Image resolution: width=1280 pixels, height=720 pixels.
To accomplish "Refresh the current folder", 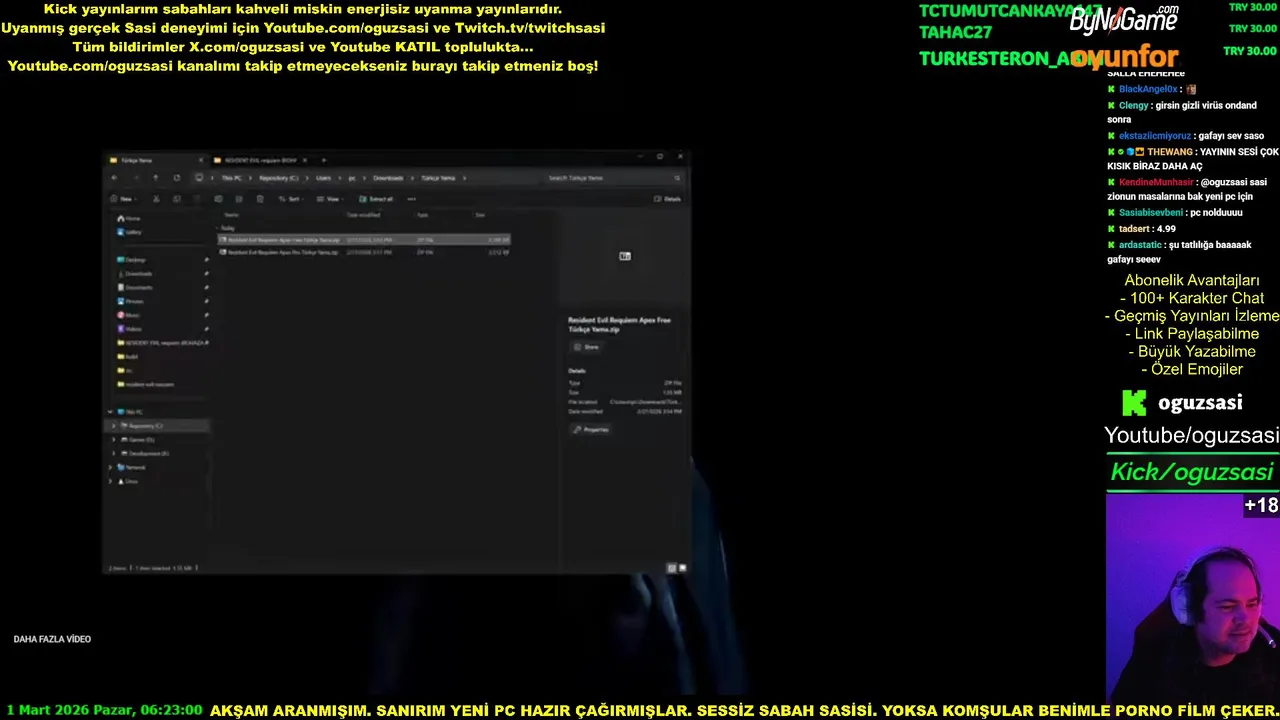I will tap(177, 178).
